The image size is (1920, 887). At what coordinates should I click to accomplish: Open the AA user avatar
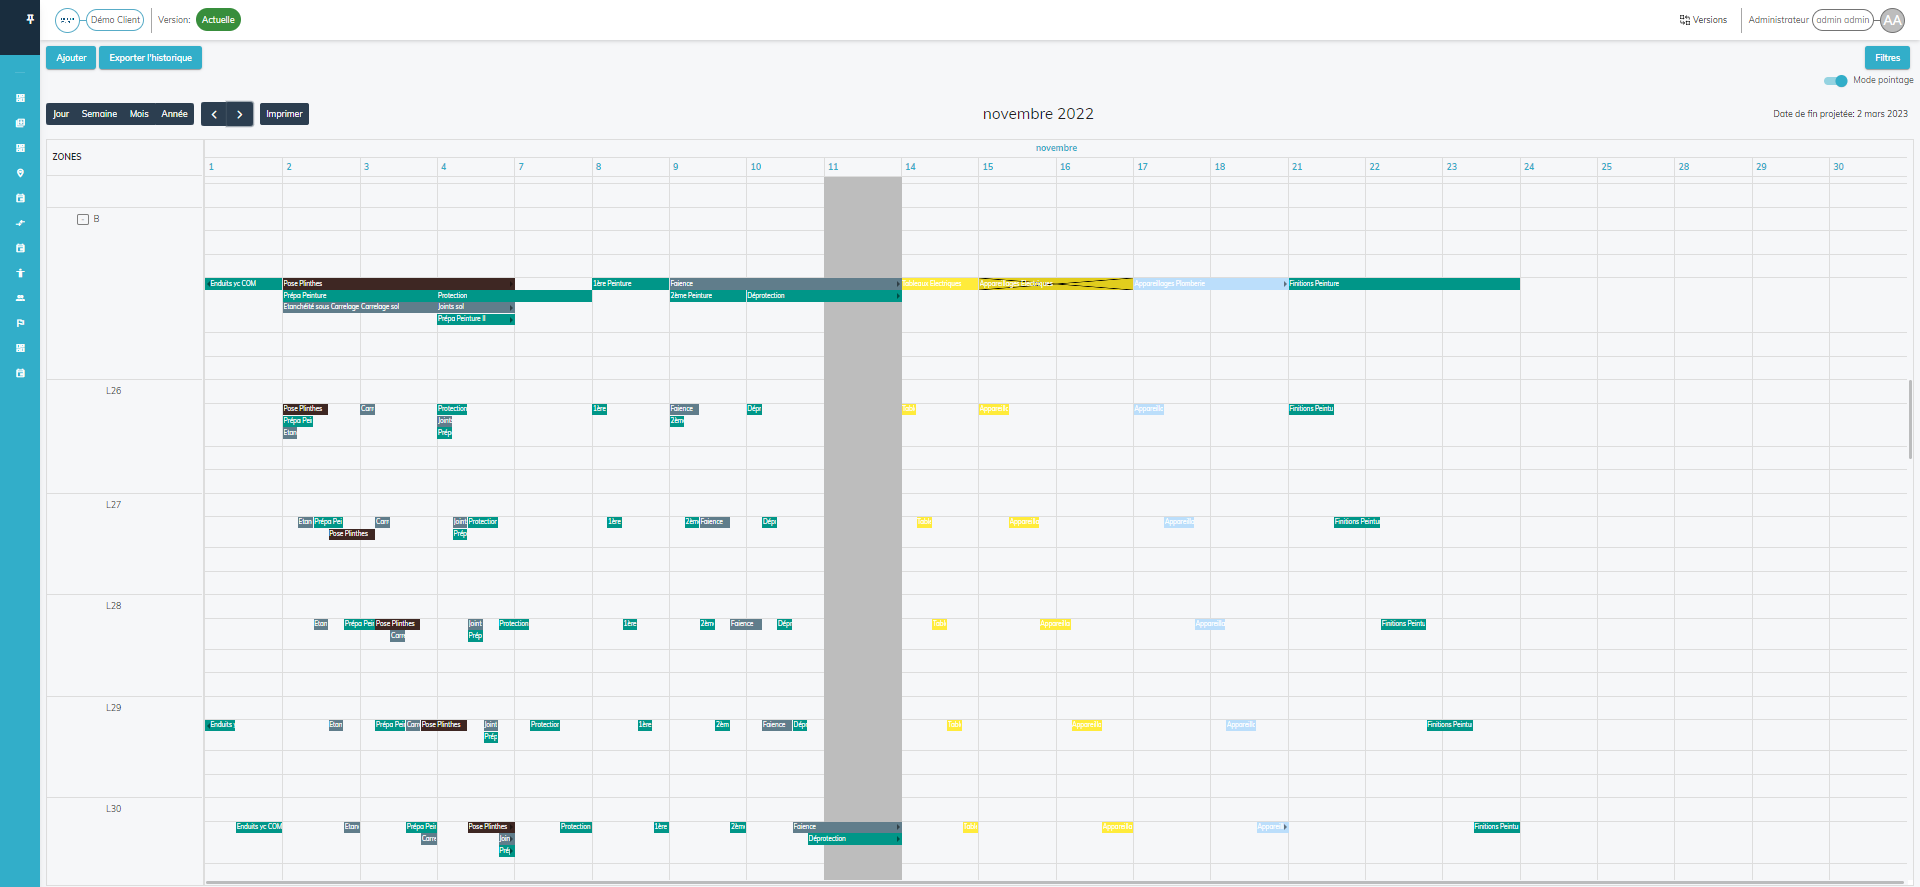(x=1892, y=20)
